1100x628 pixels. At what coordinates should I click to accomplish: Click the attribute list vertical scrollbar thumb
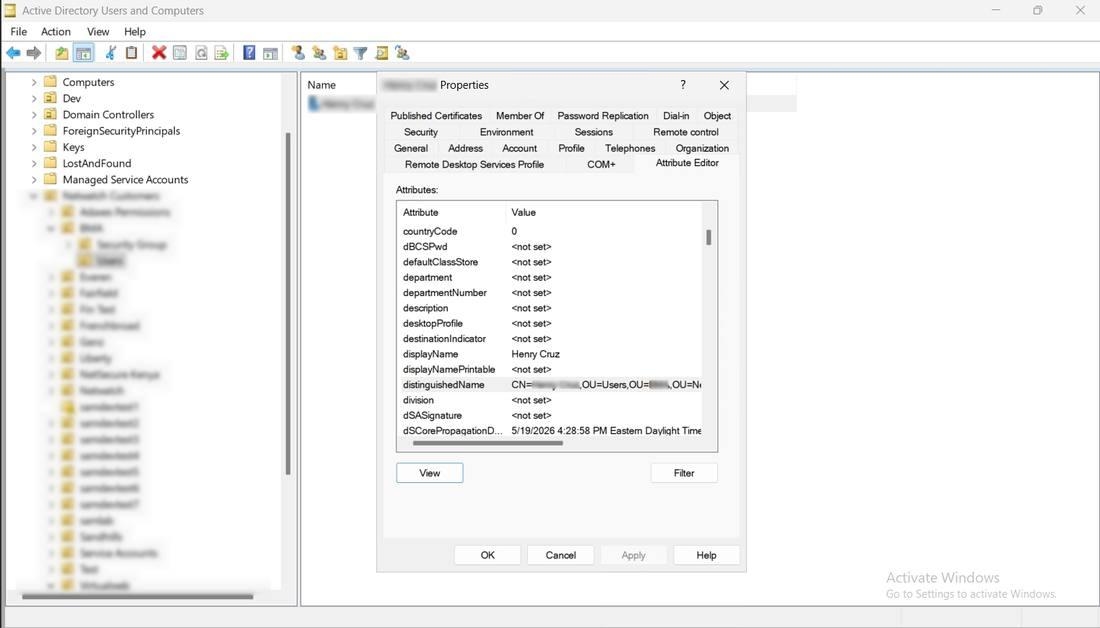pos(709,238)
